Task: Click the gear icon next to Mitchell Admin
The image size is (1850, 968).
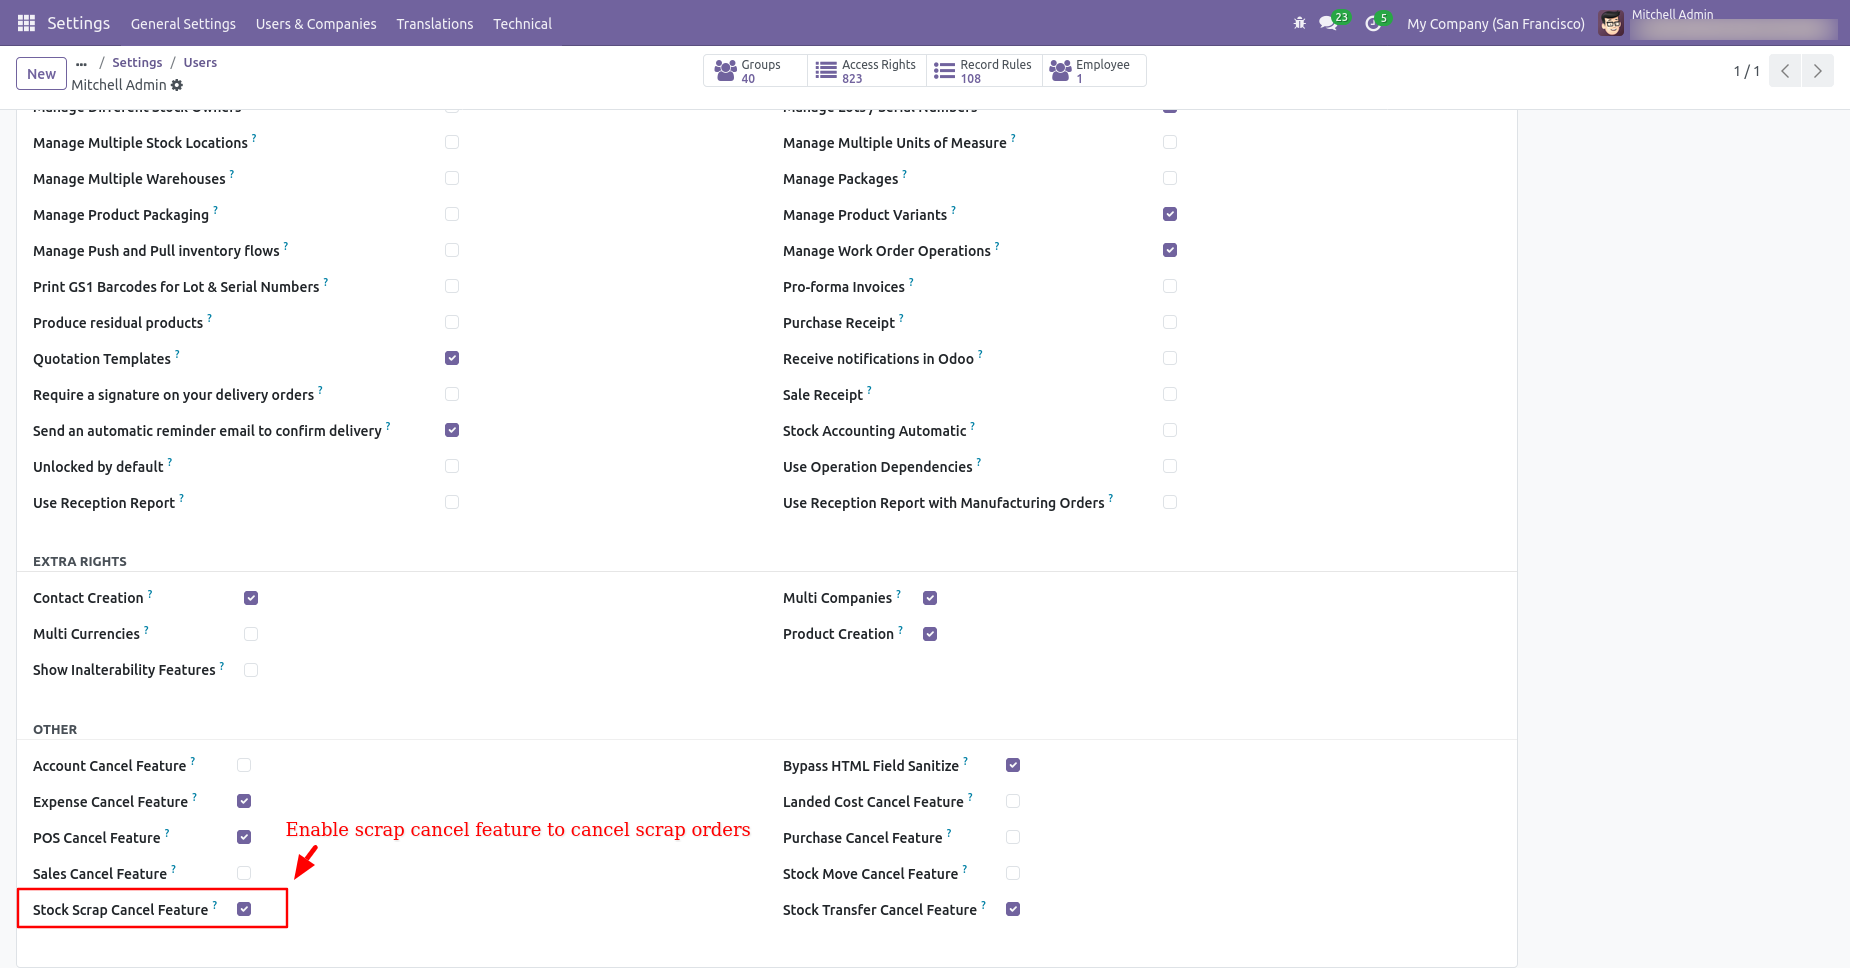Action: click(x=177, y=85)
